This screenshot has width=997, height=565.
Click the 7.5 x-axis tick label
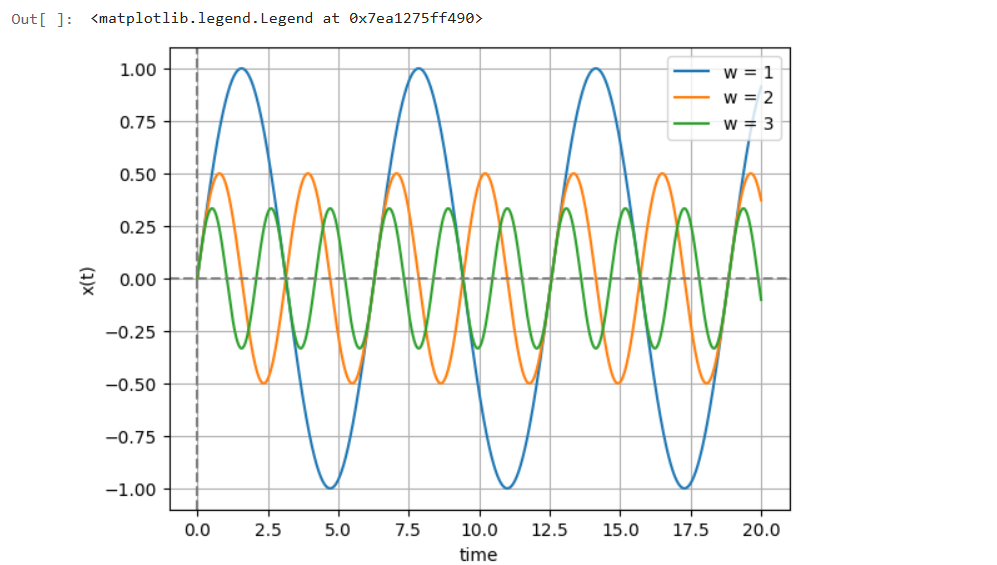point(408,530)
